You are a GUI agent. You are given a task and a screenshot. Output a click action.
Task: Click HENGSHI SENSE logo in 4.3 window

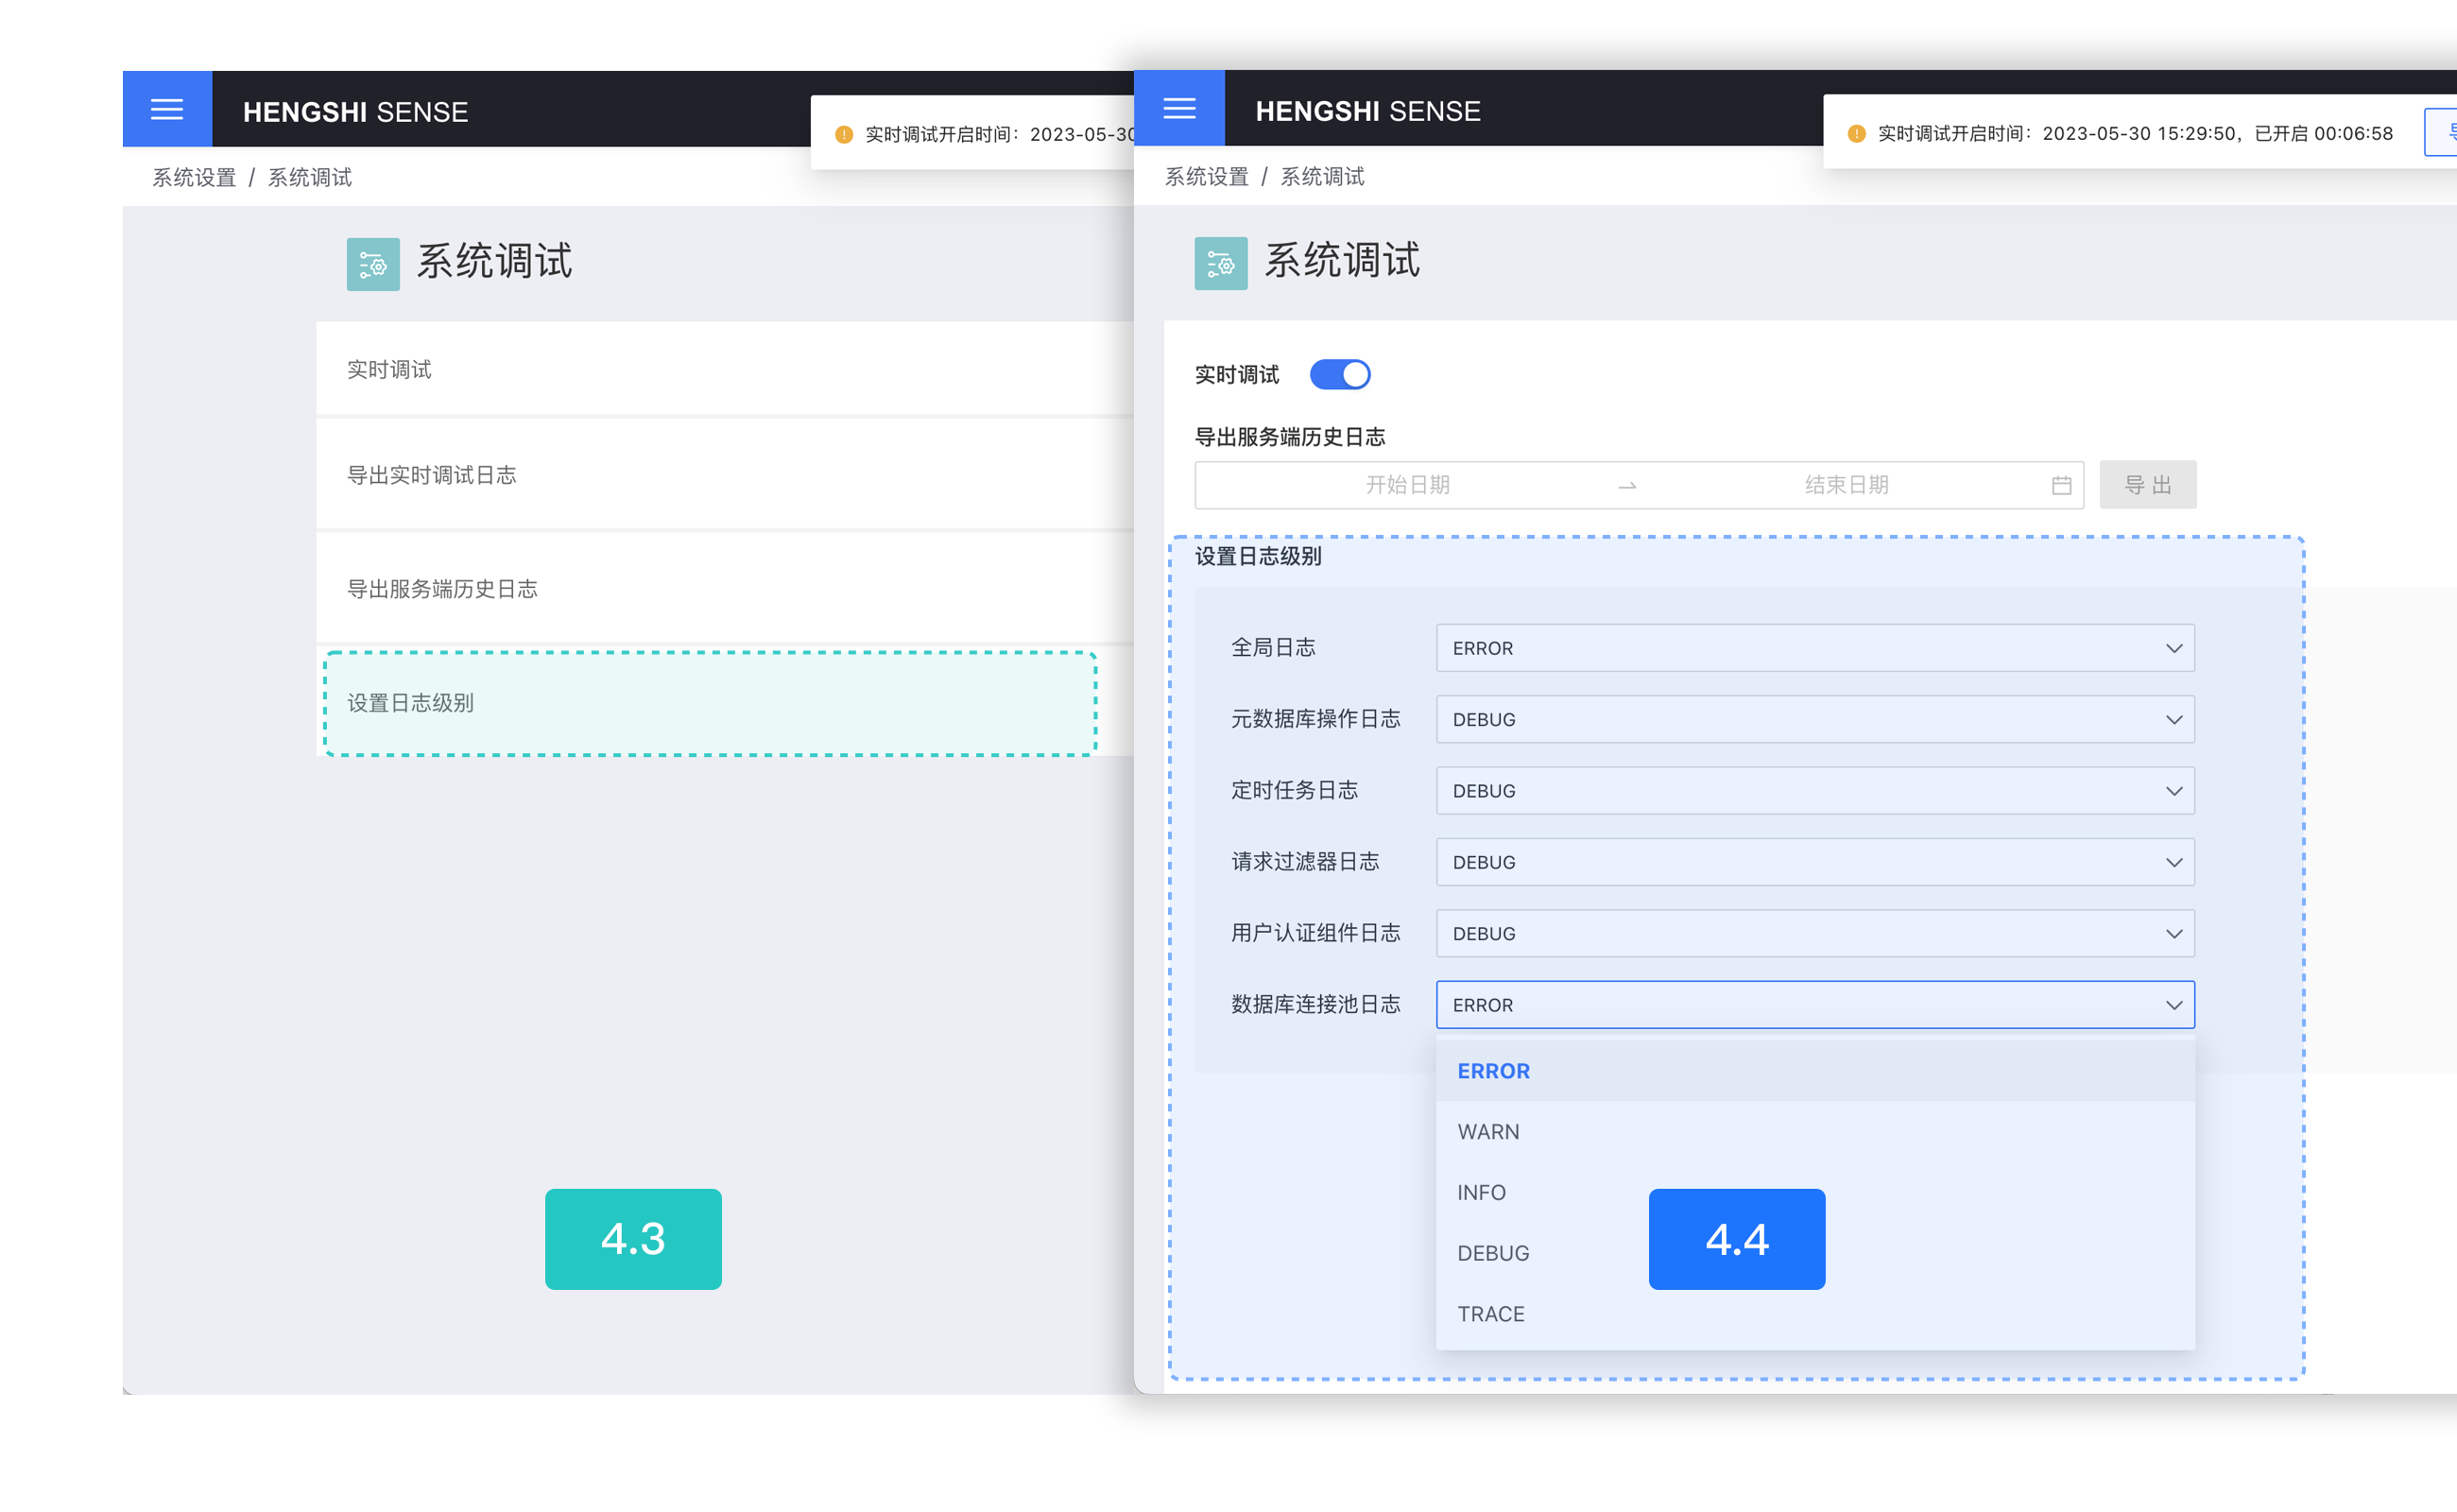[355, 112]
